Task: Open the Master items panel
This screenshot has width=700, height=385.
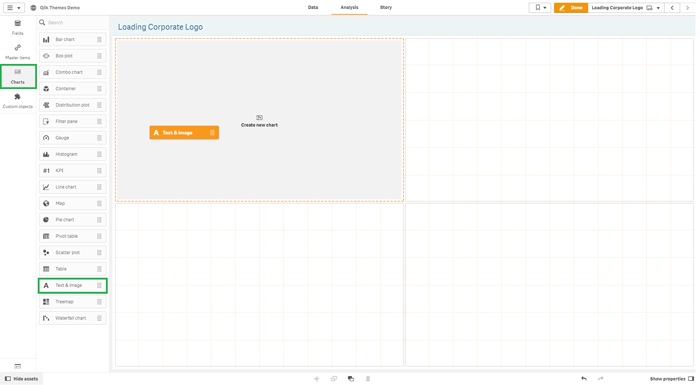Action: pos(17,52)
